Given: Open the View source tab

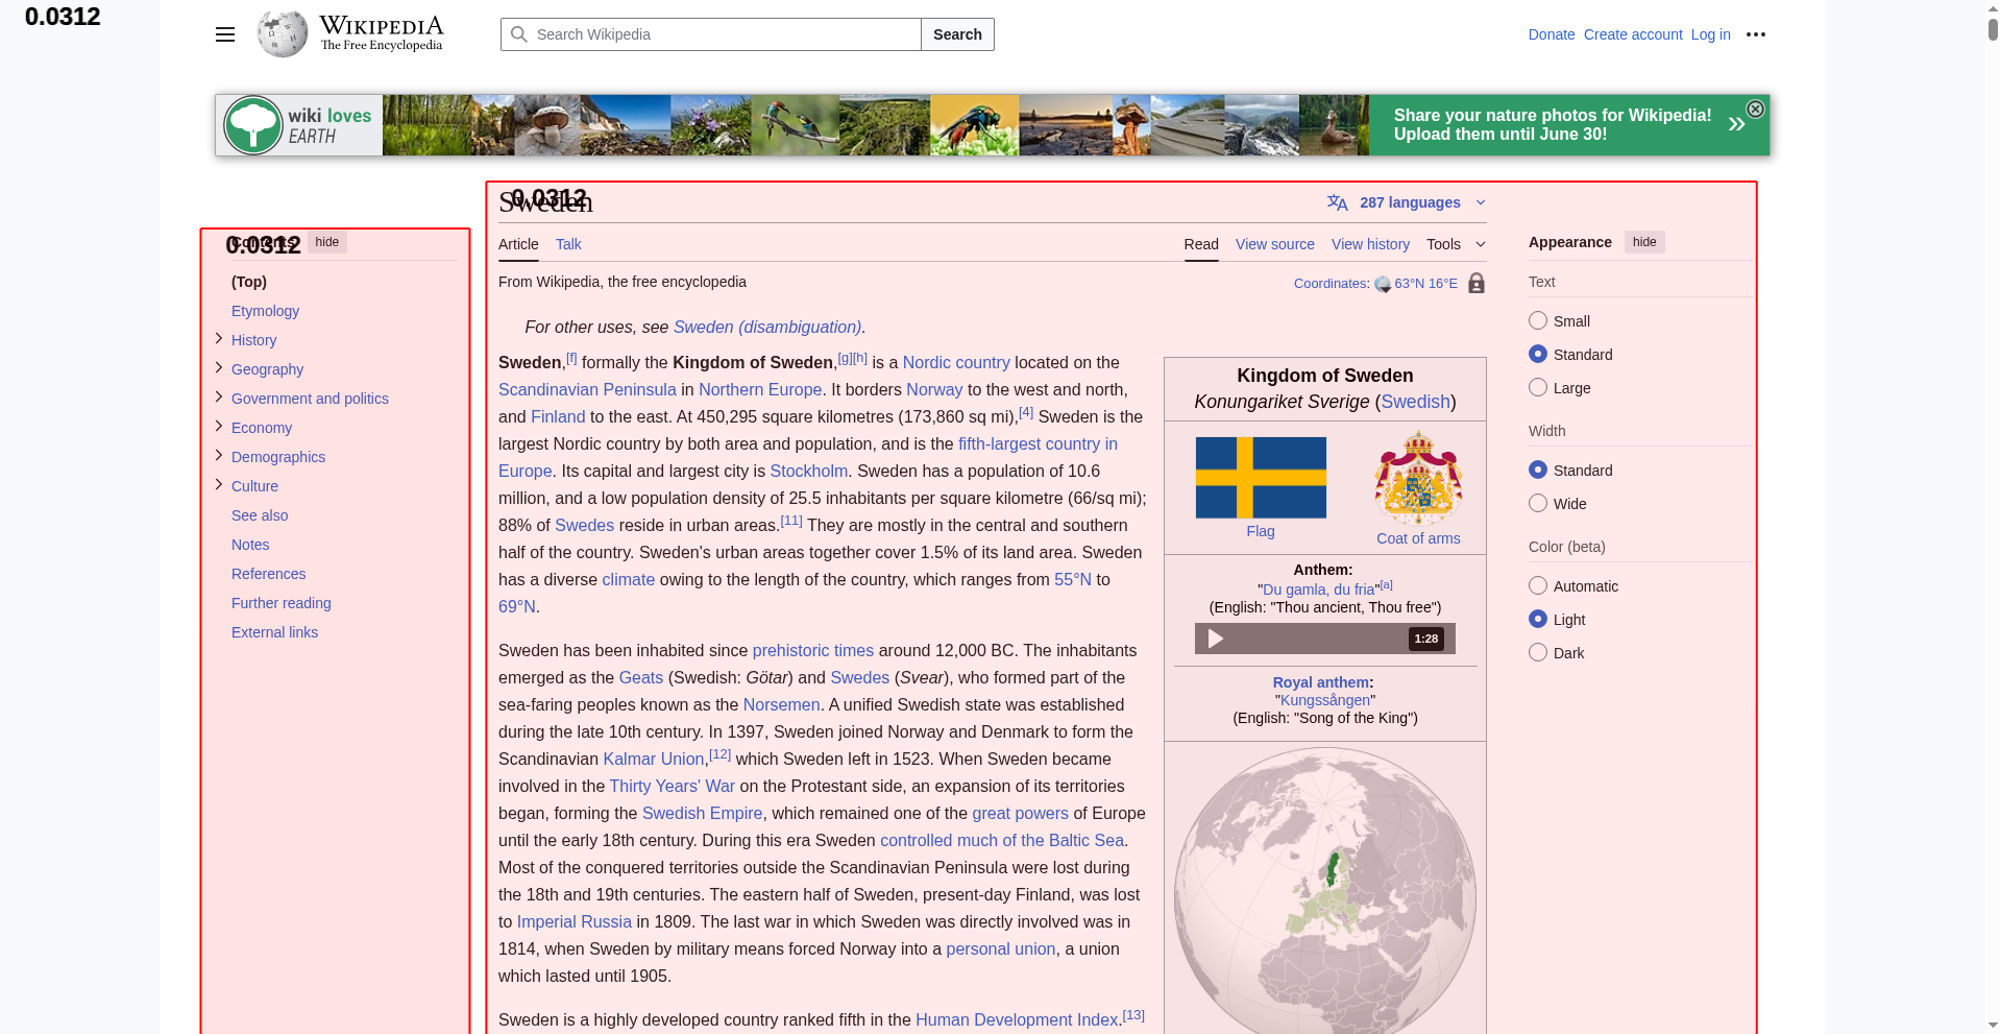Looking at the screenshot, I should (1275, 244).
